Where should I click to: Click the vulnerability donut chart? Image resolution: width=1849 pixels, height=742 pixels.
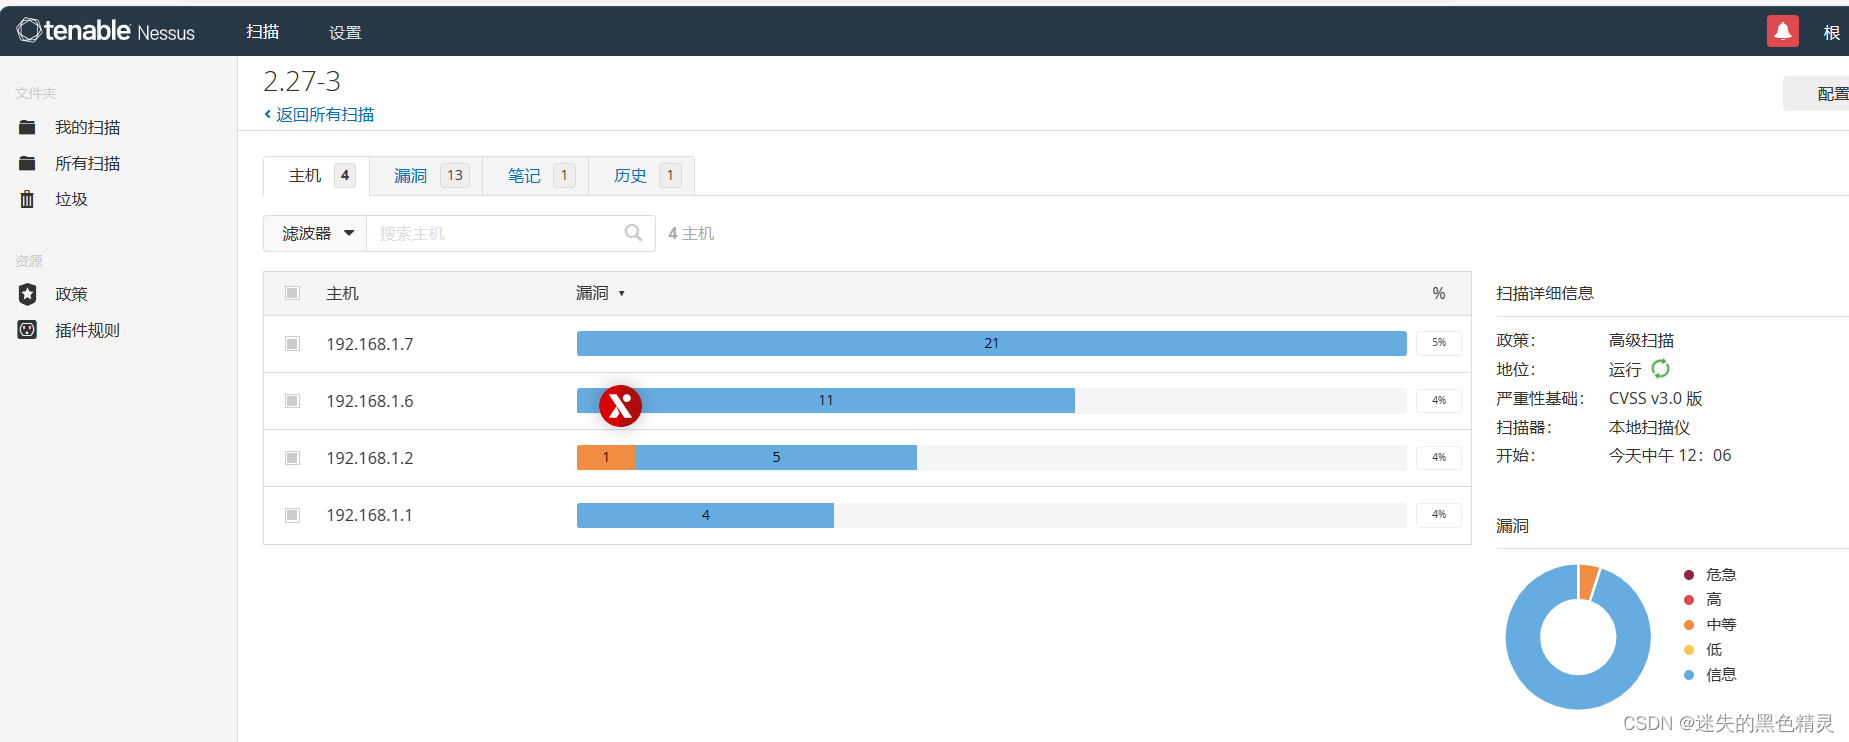[1578, 636]
